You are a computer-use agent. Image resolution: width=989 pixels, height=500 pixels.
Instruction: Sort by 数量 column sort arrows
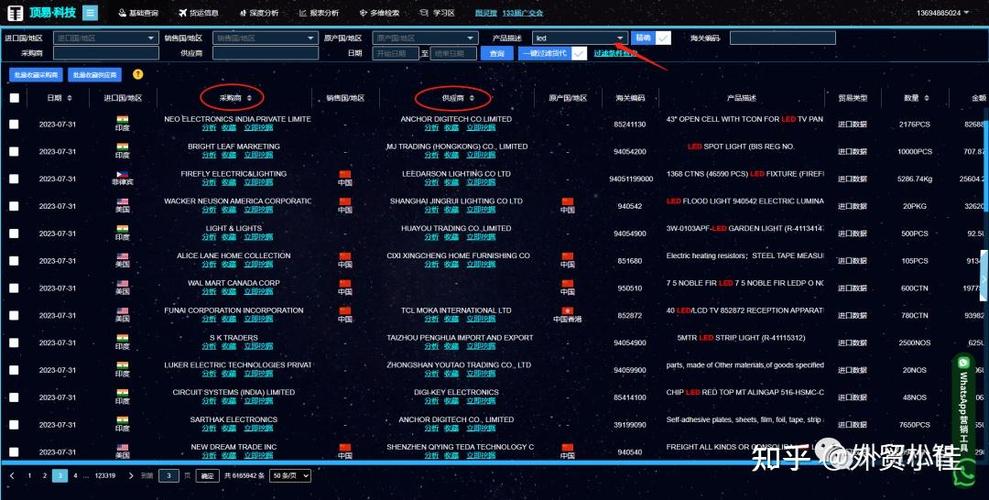[x=927, y=98]
